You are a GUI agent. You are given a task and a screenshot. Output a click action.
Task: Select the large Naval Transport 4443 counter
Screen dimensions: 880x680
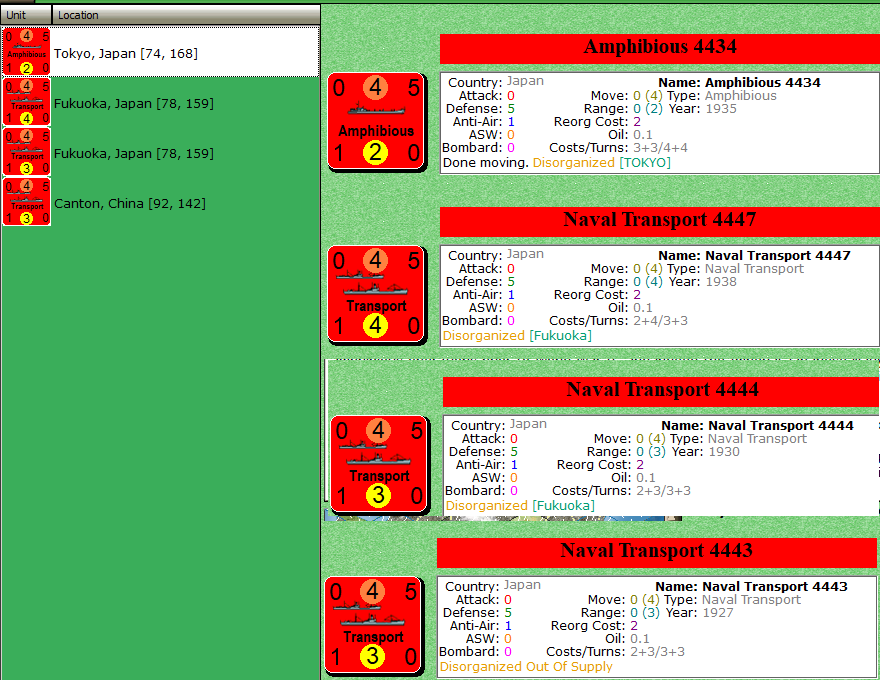point(374,625)
